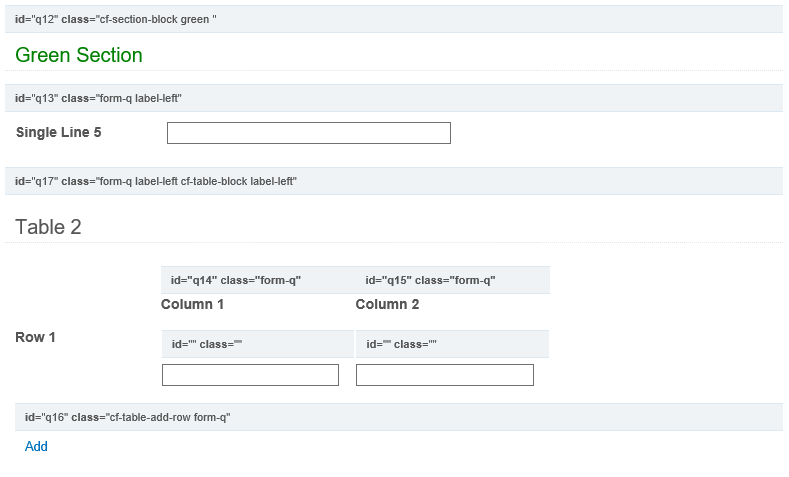Focus the Column 2 input in Row 1
789x477 pixels.
tap(444, 375)
